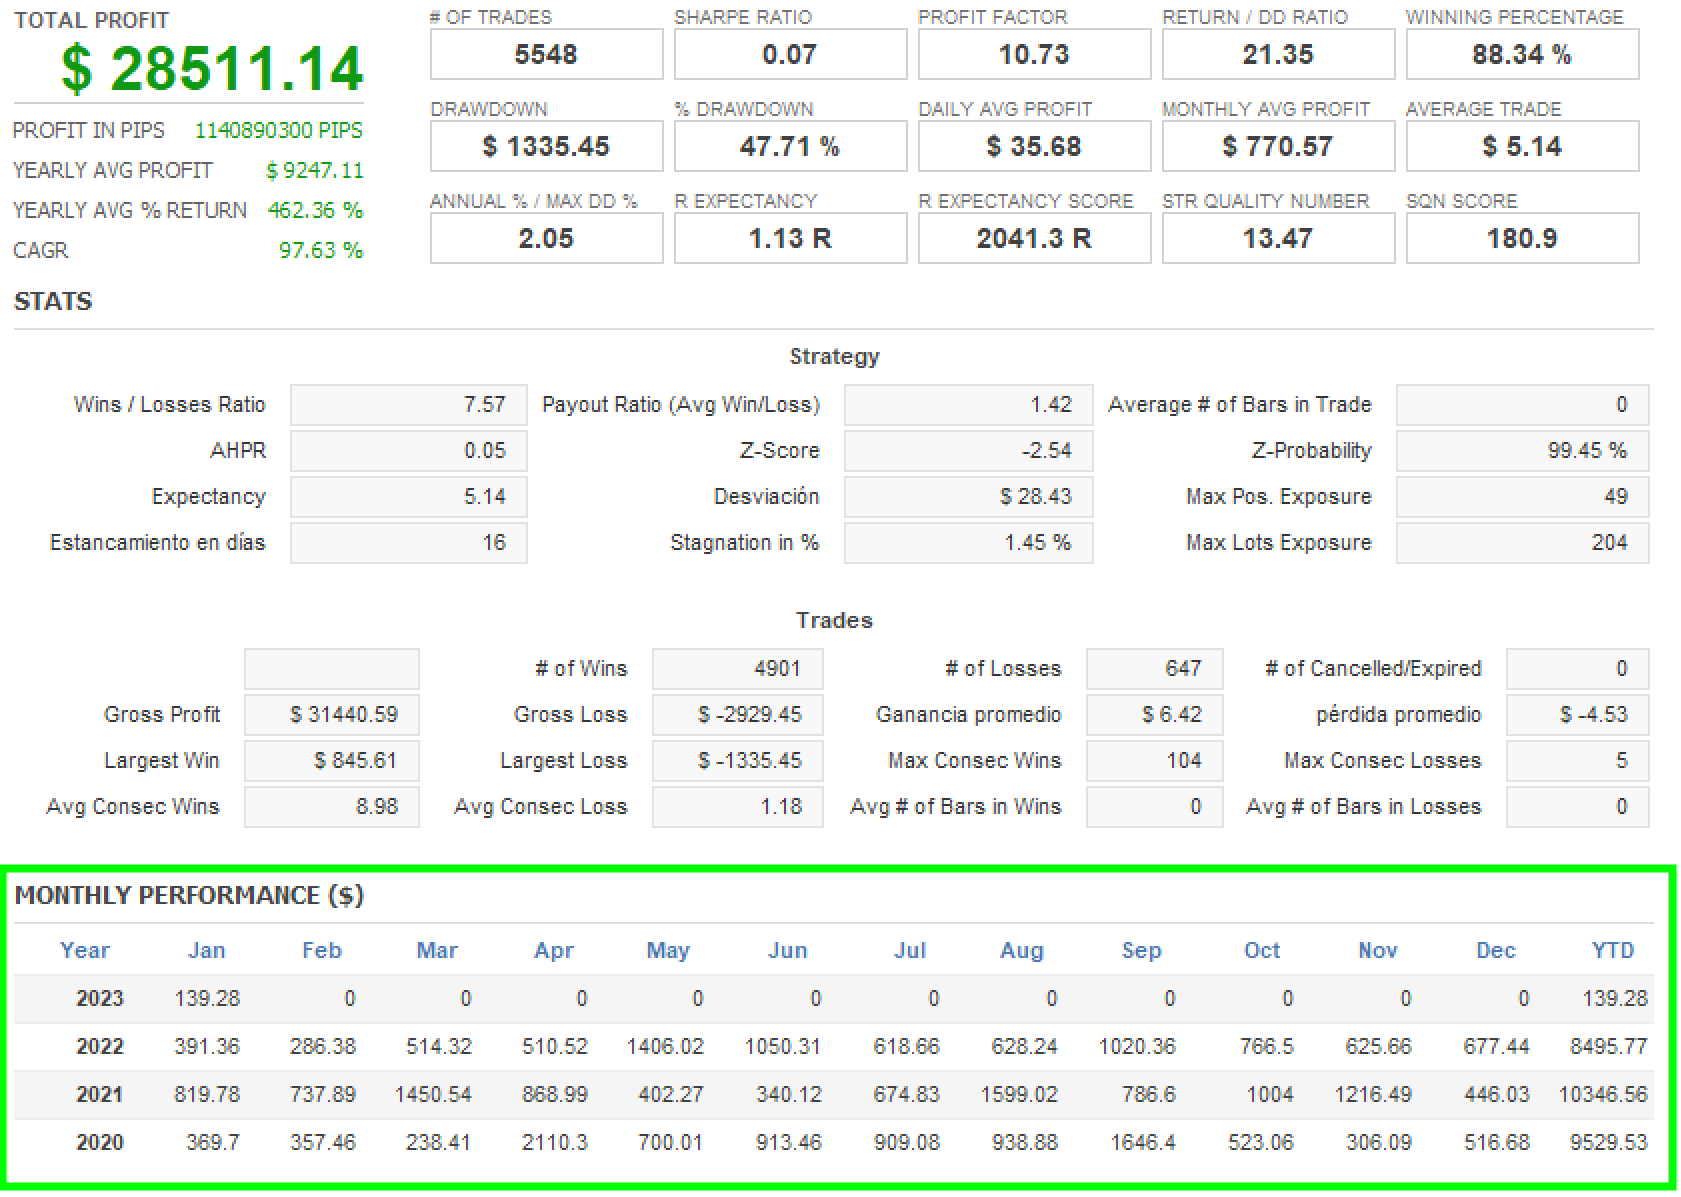Click # of Wins field 4901
Image resolution: width=1681 pixels, height=1197 pixels.
tap(738, 669)
